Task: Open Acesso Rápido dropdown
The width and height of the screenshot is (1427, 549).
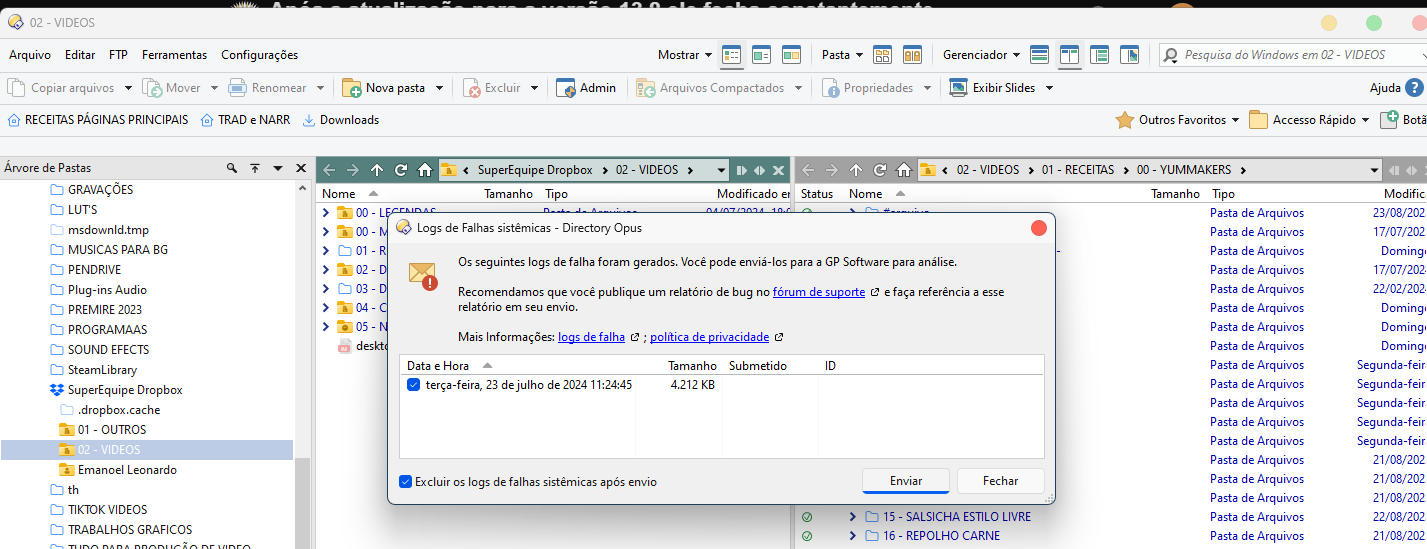Action: point(1366,120)
